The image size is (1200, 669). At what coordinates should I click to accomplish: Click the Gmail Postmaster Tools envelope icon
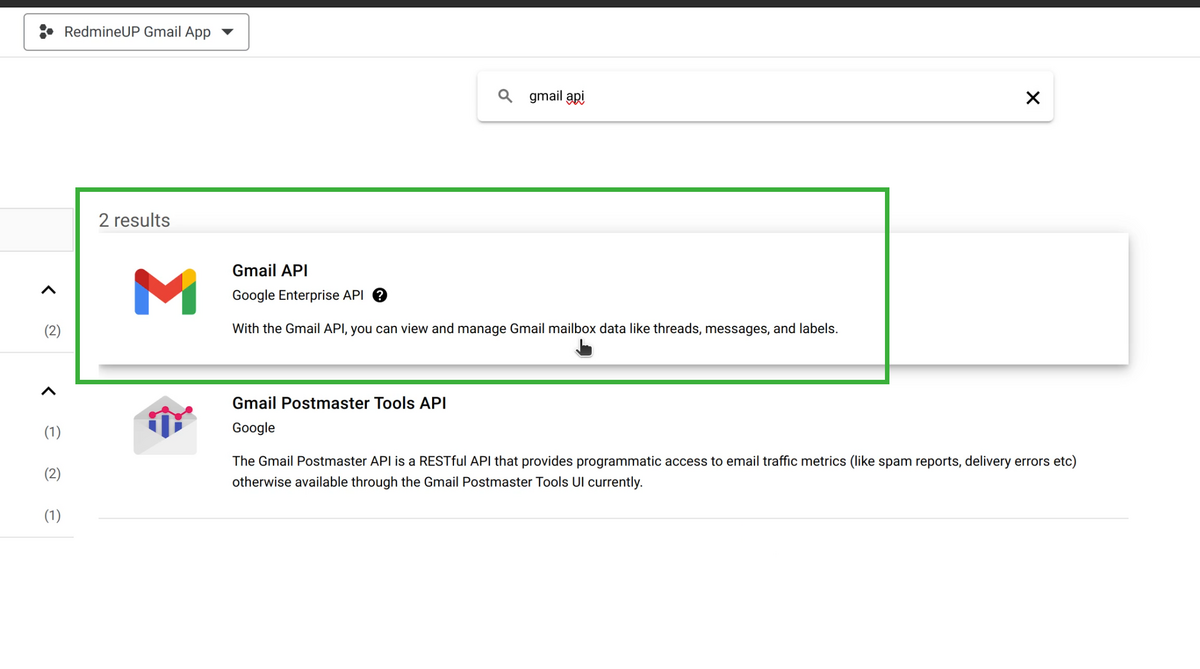click(x=164, y=424)
